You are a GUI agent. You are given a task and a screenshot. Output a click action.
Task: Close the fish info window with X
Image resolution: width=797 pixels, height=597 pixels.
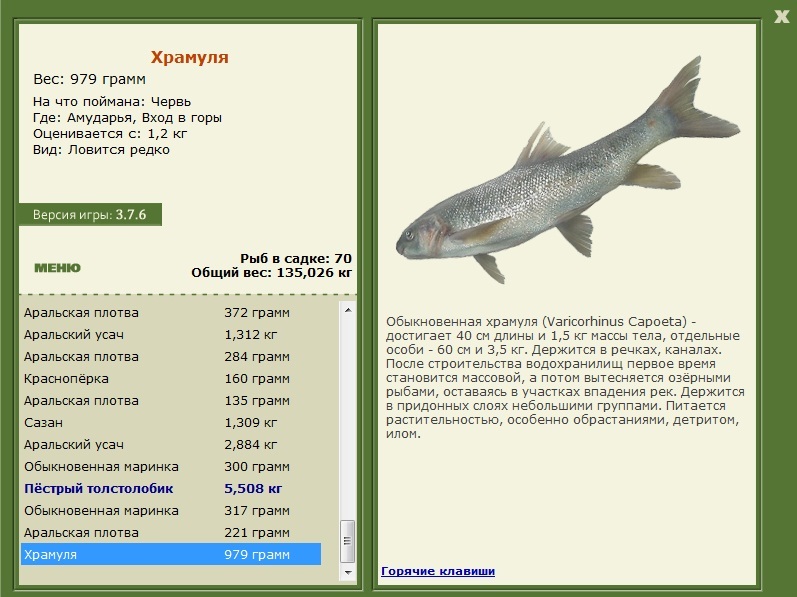(781, 16)
